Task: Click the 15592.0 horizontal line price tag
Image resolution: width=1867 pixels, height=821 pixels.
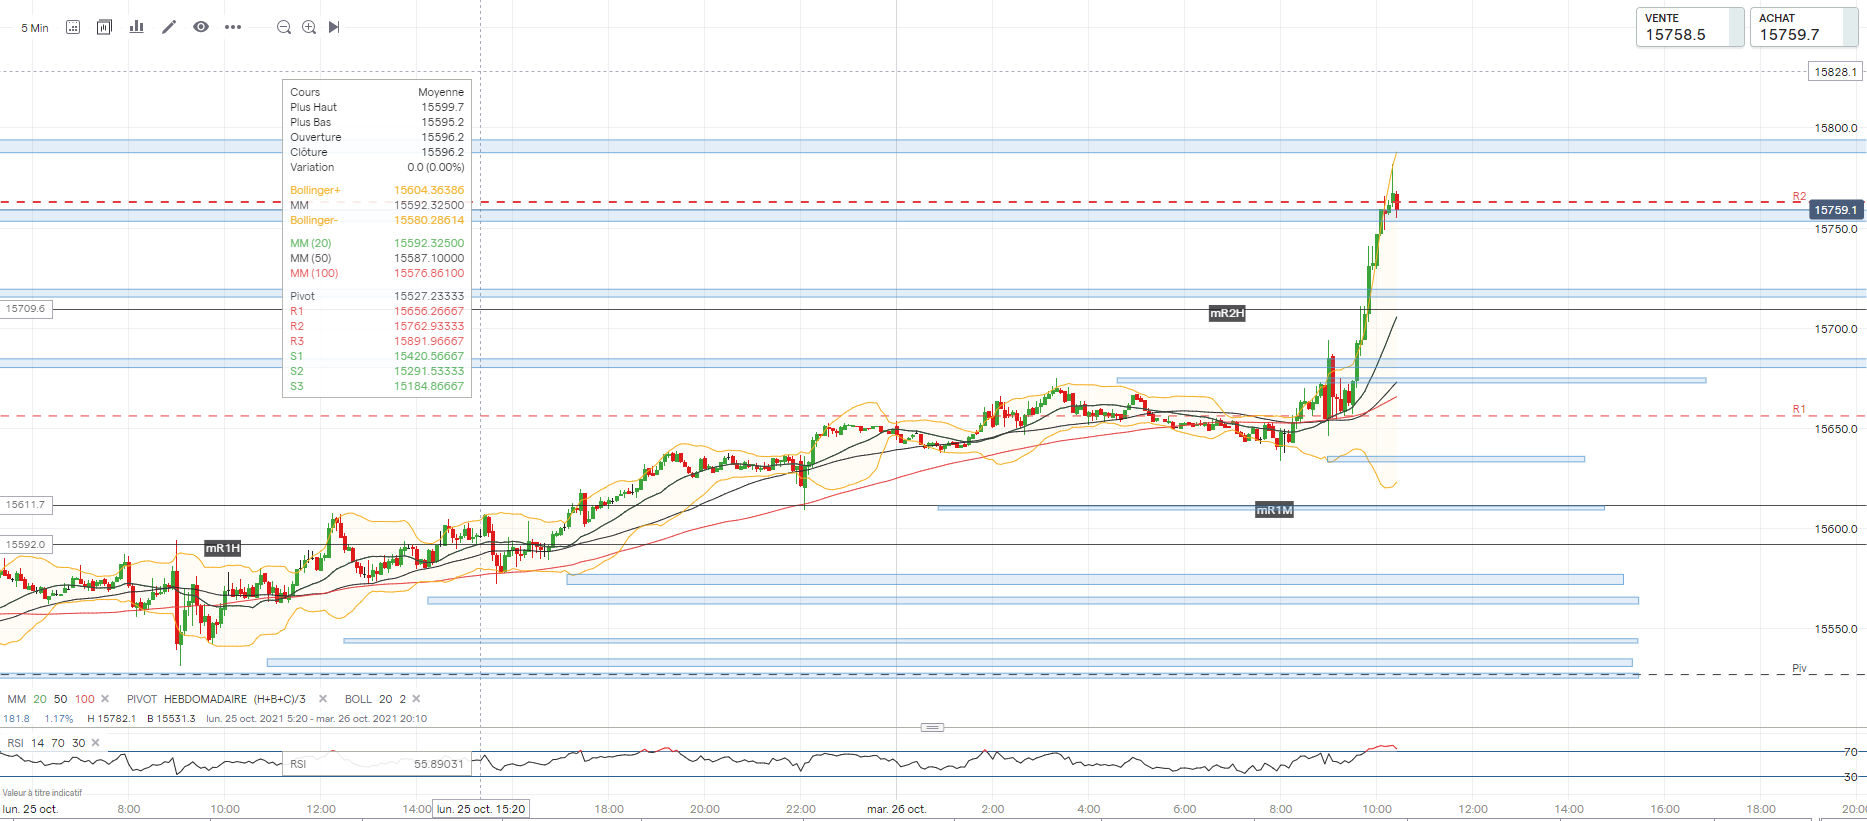Action: coord(26,545)
